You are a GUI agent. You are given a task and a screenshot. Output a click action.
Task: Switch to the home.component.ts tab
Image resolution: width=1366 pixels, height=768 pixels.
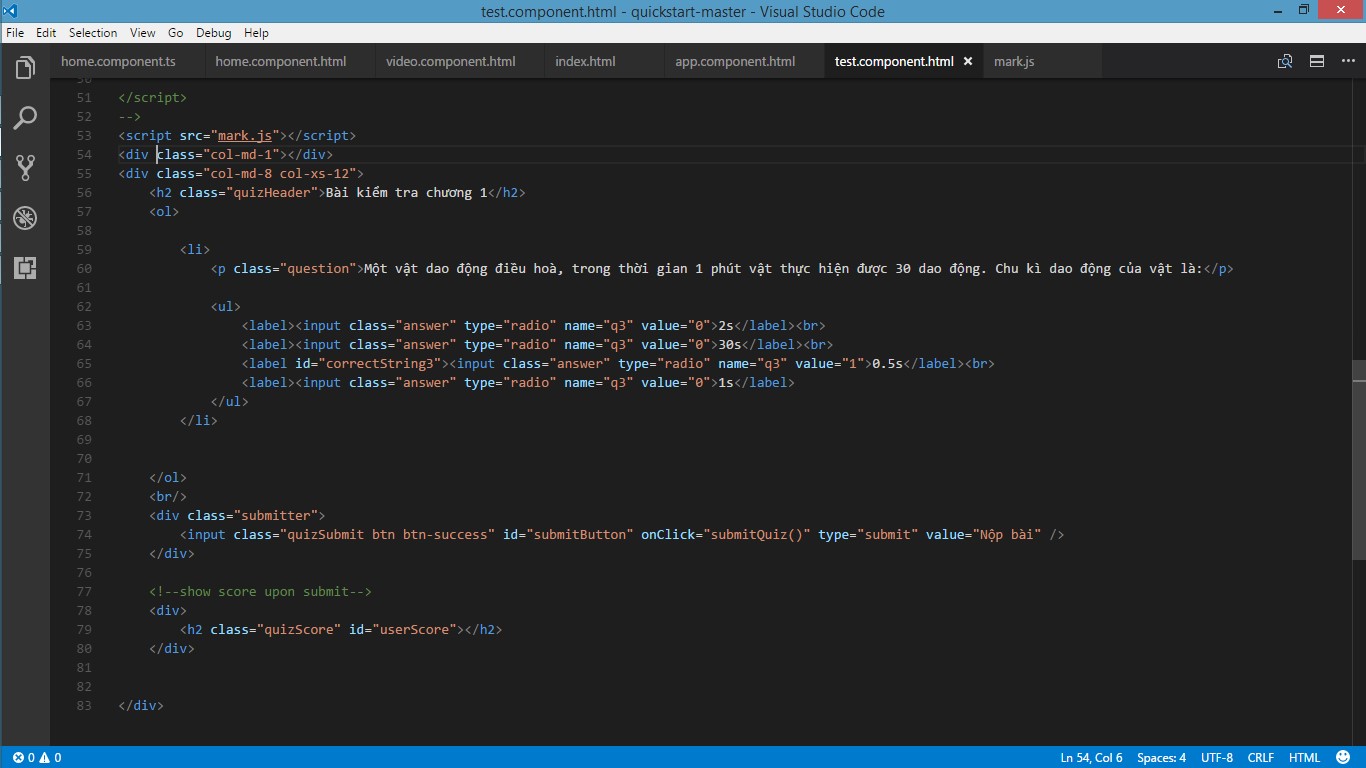118,62
